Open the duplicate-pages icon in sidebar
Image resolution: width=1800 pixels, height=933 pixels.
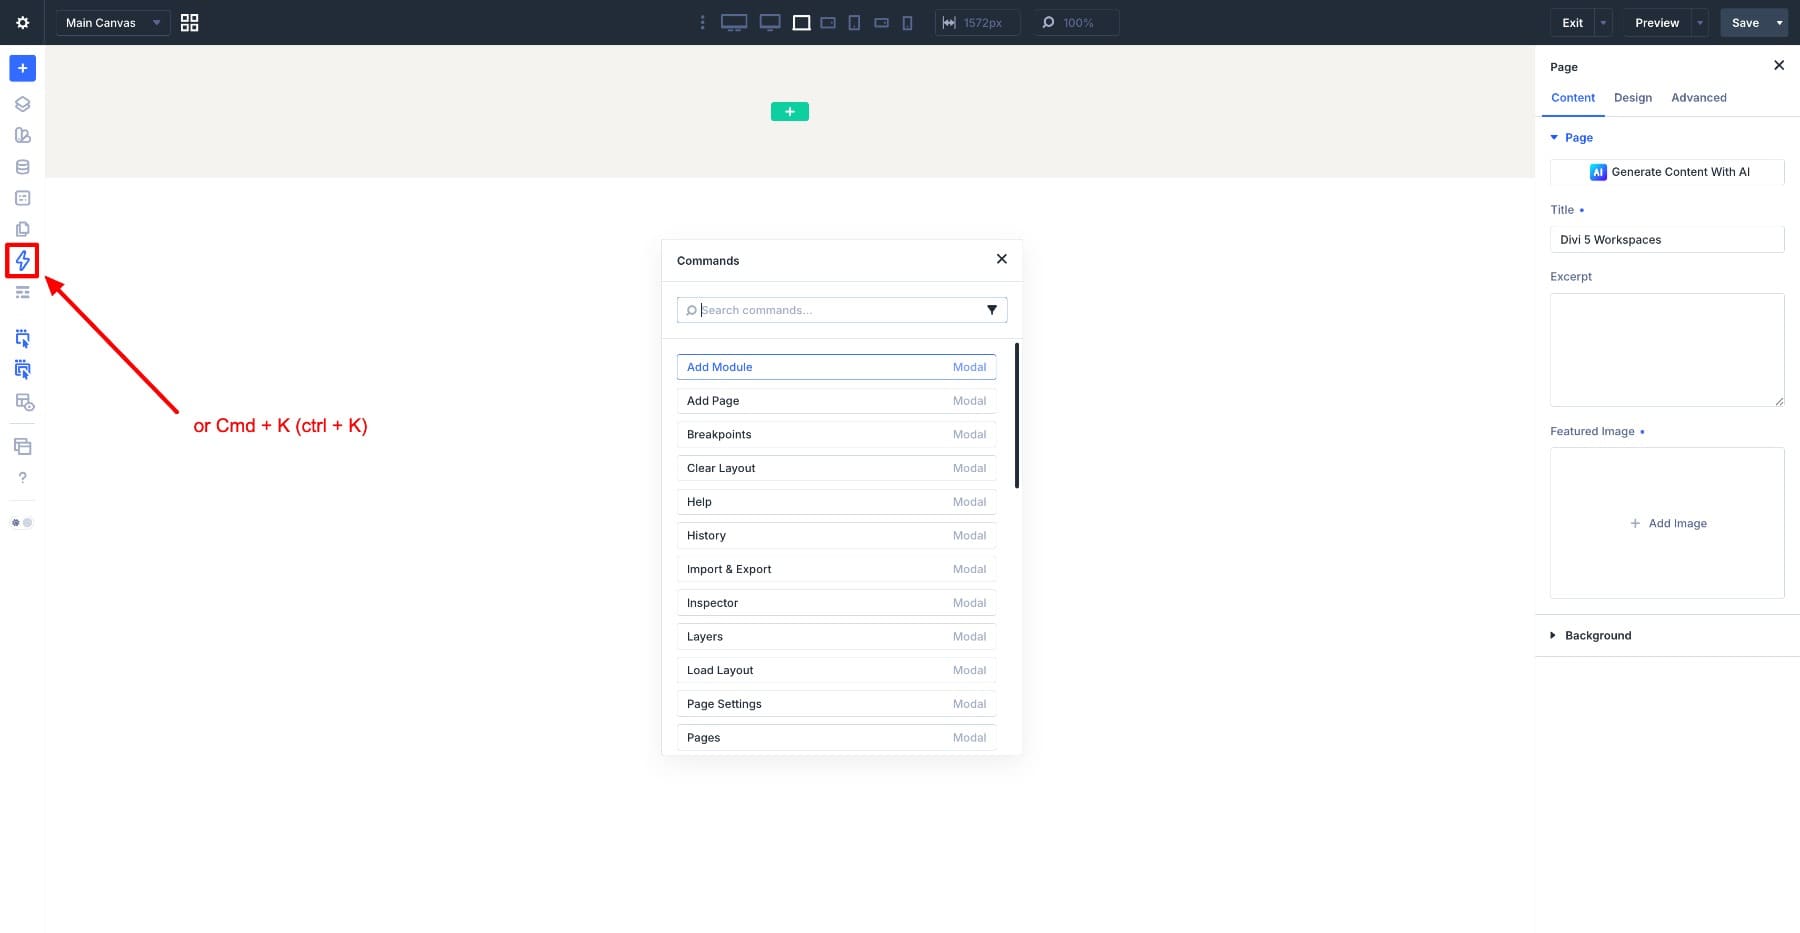pyautogui.click(x=22, y=229)
